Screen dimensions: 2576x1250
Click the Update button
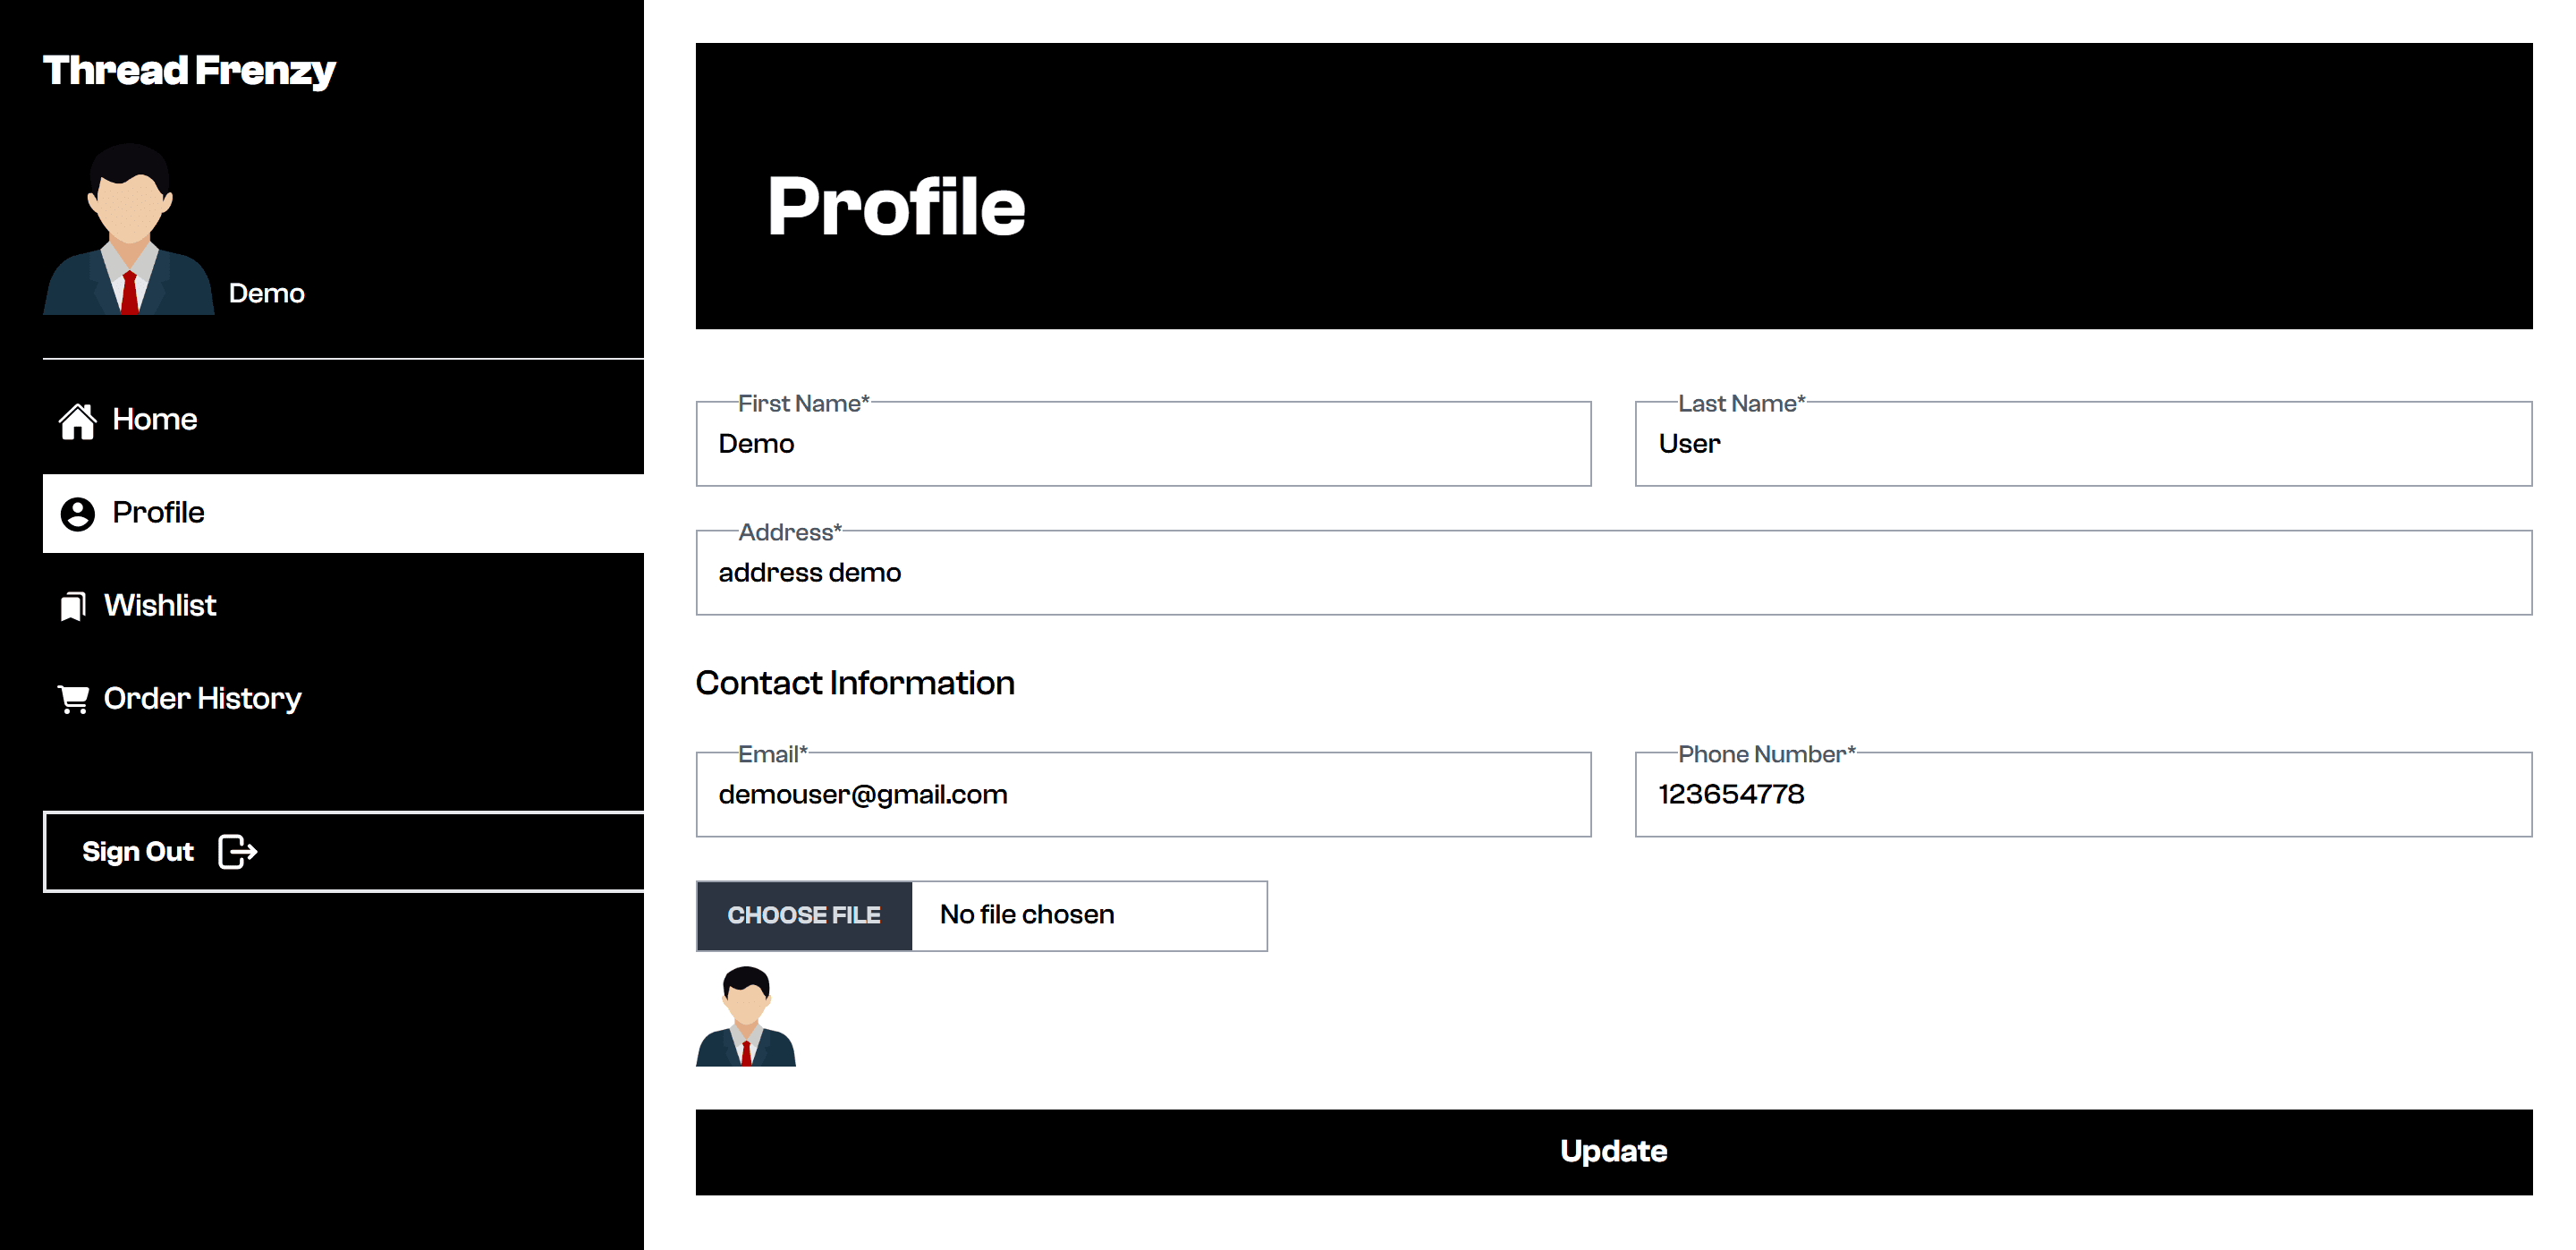pos(1614,1152)
